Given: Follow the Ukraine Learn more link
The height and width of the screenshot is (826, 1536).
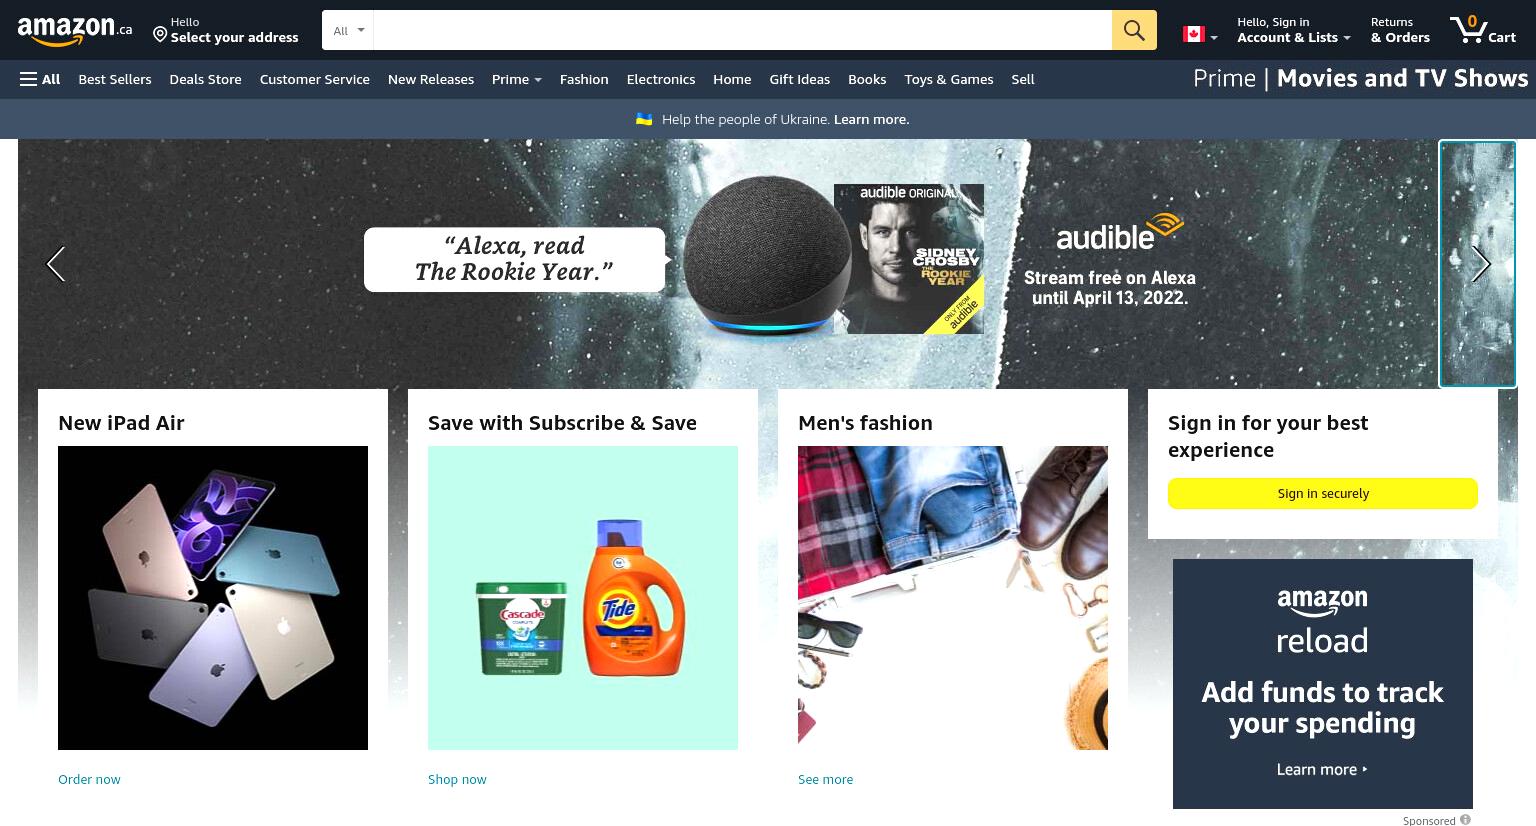Looking at the screenshot, I should [x=871, y=119].
